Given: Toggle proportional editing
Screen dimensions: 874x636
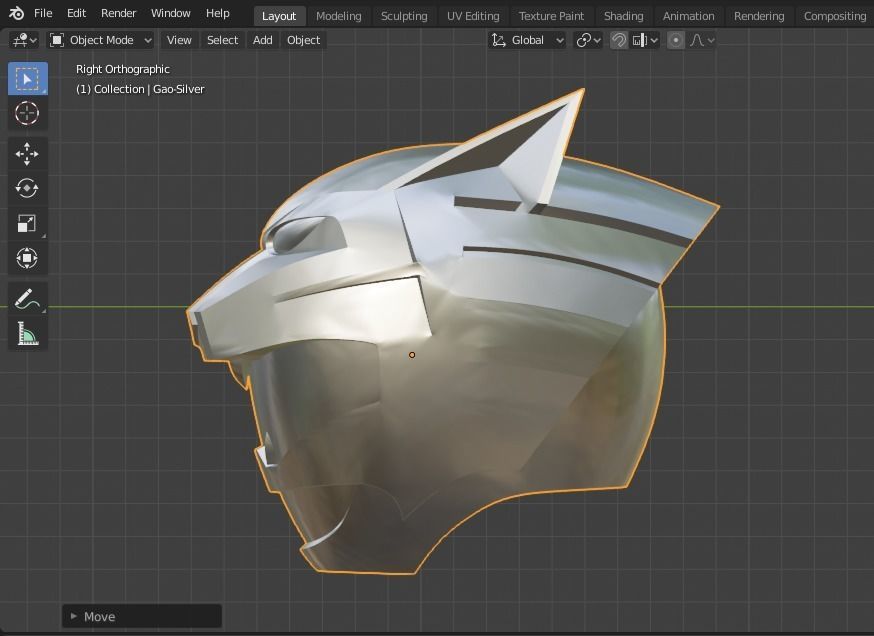Looking at the screenshot, I should [x=676, y=40].
